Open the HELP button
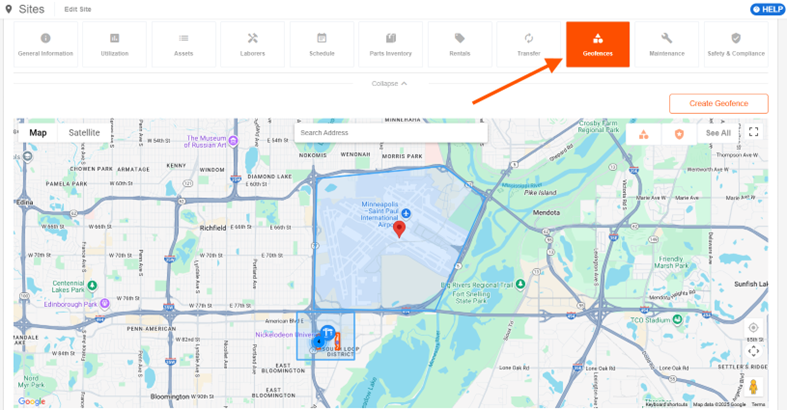Viewport: 787px width, 410px height. click(x=768, y=9)
